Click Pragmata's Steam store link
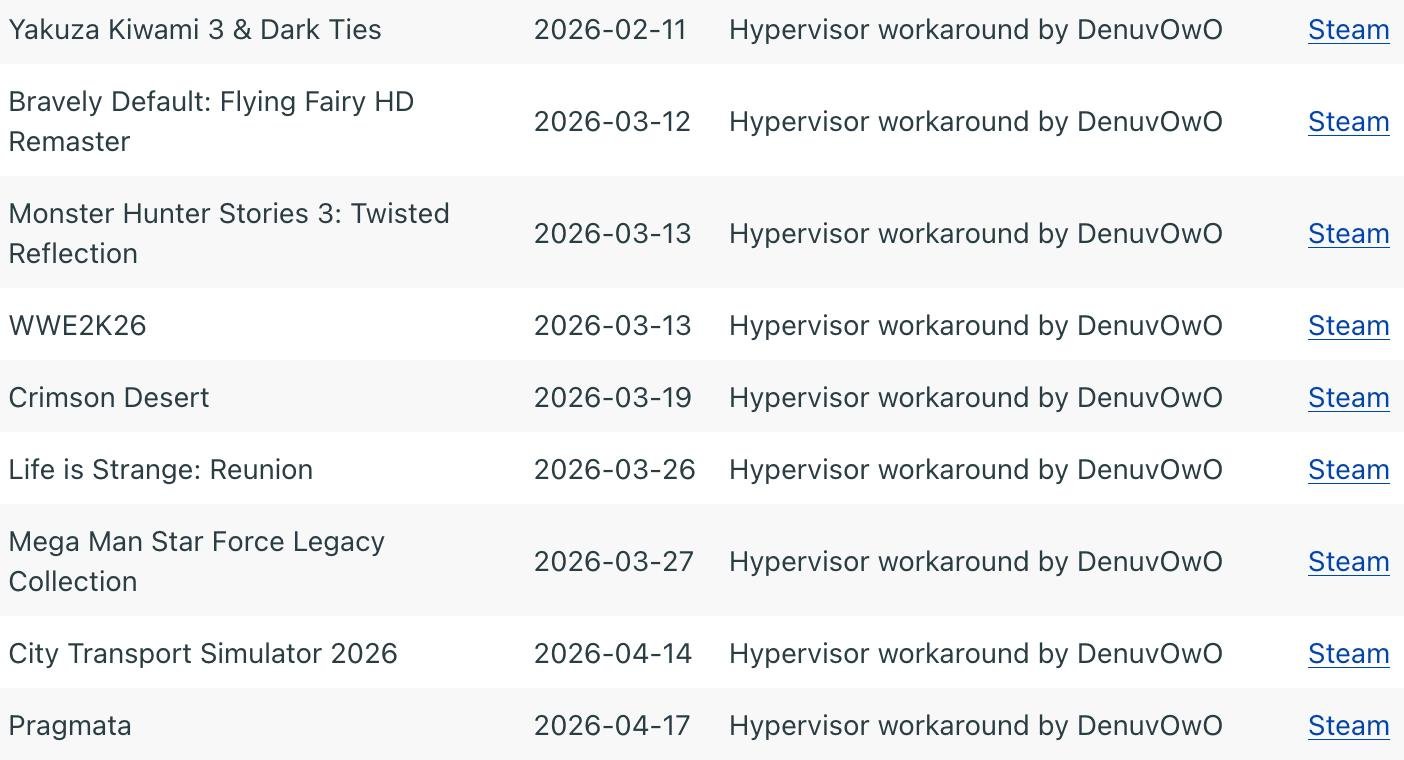 (x=1348, y=726)
